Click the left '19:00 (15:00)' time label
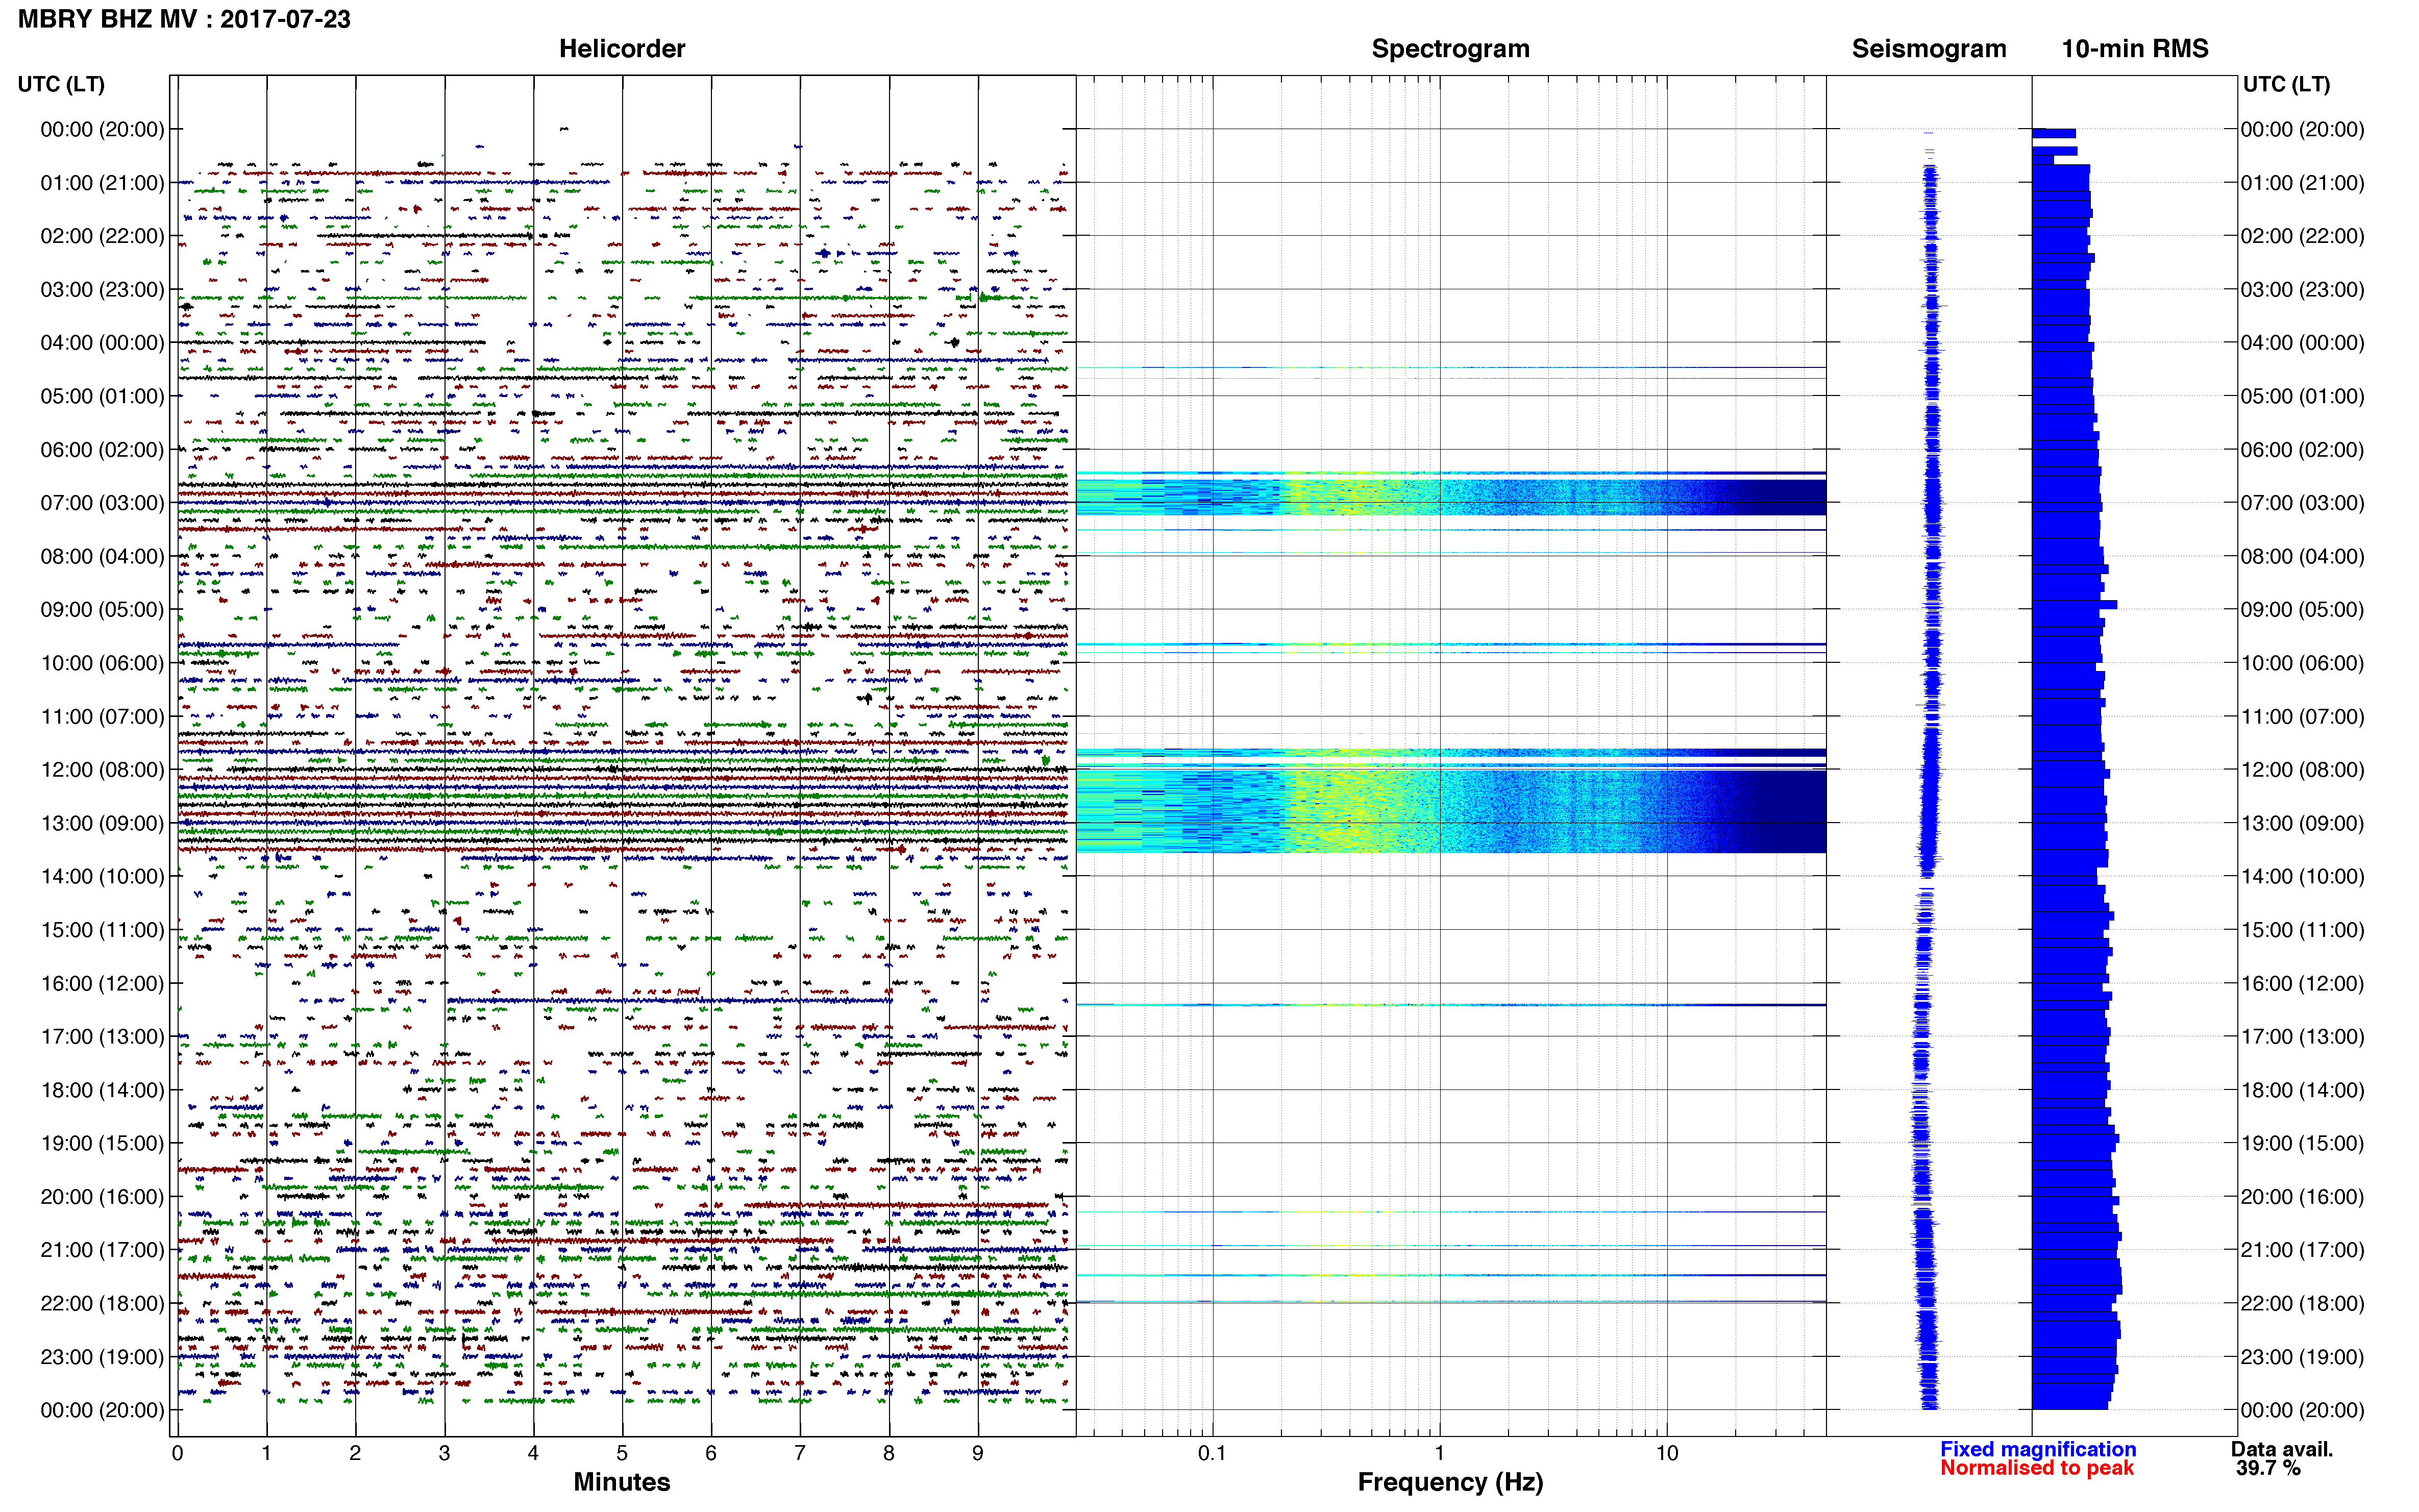 (102, 1143)
